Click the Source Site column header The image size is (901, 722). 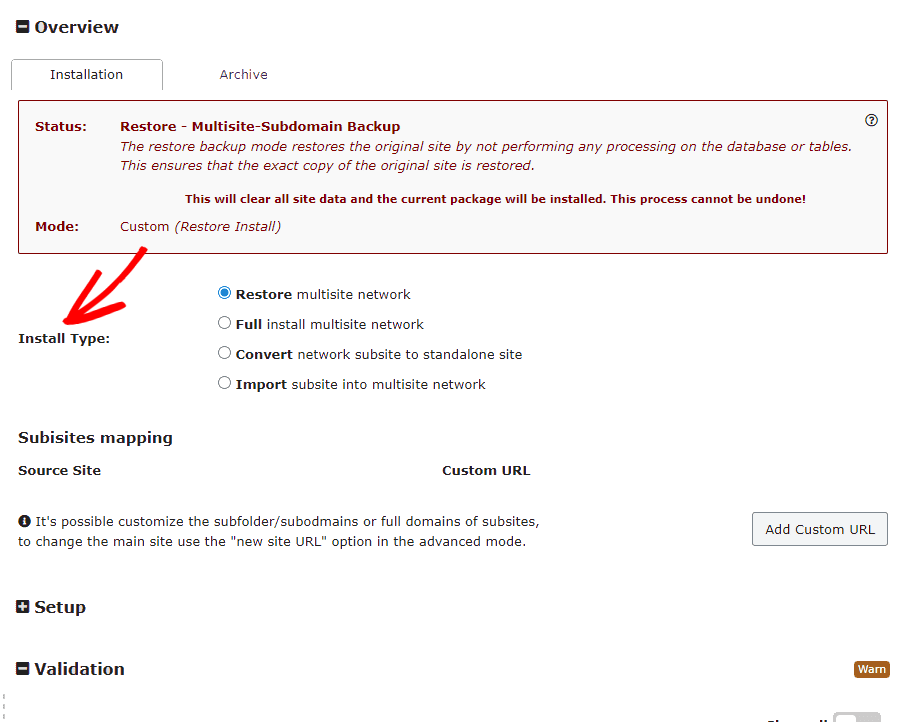pos(59,470)
